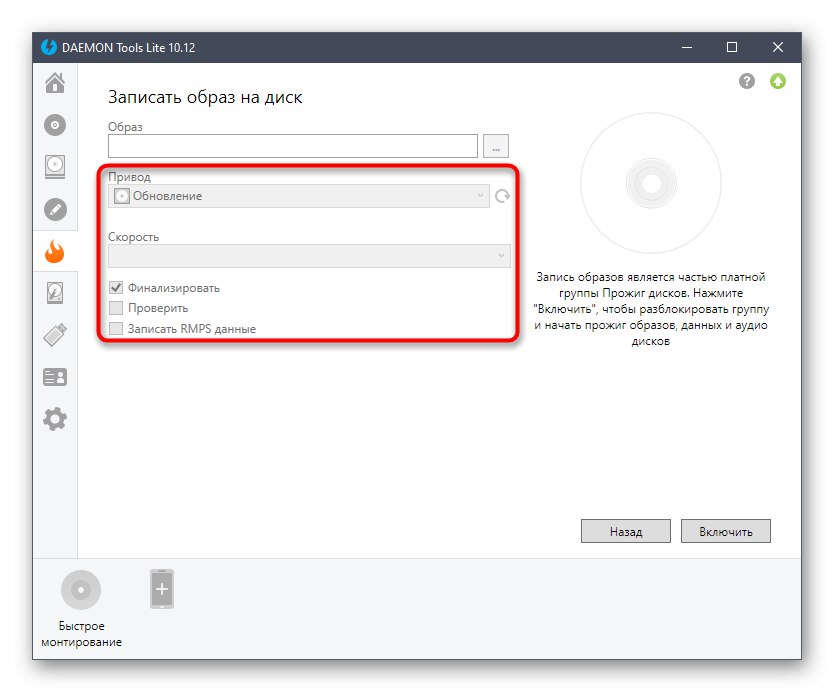Uncheck the Финализировать checkbox

click(x=116, y=286)
